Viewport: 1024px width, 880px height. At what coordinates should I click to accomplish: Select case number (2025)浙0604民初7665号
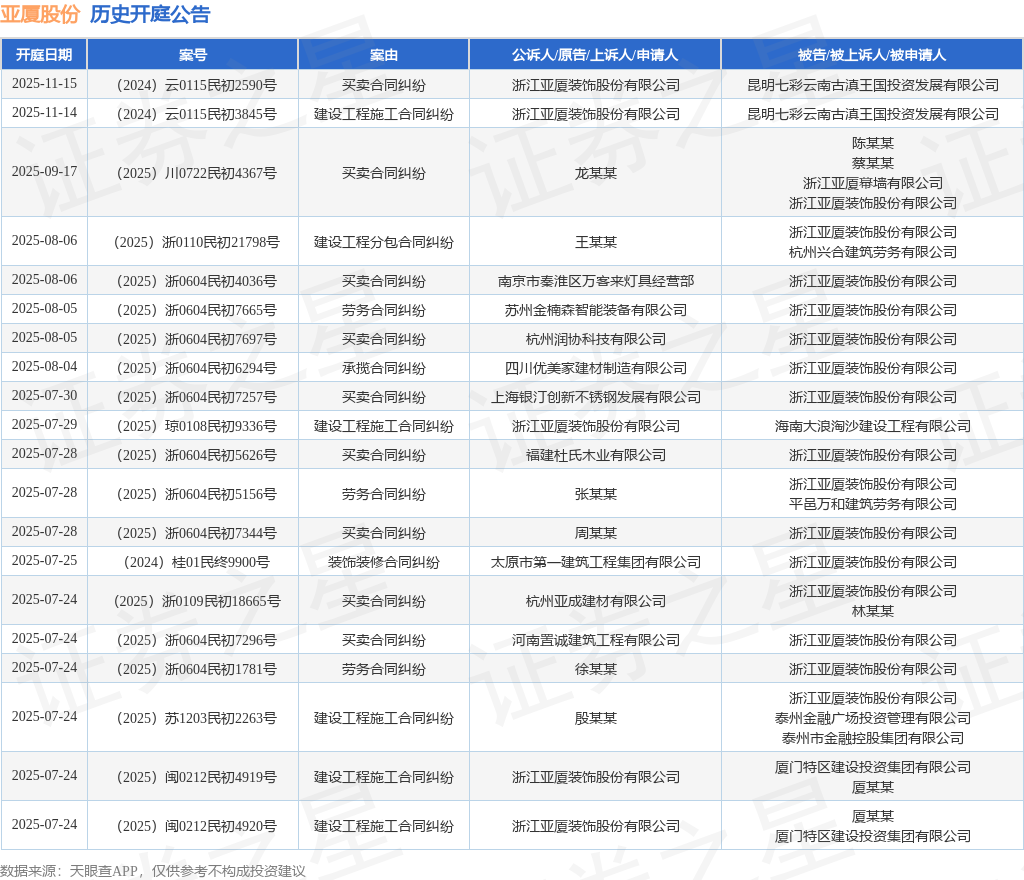[x=193, y=310]
